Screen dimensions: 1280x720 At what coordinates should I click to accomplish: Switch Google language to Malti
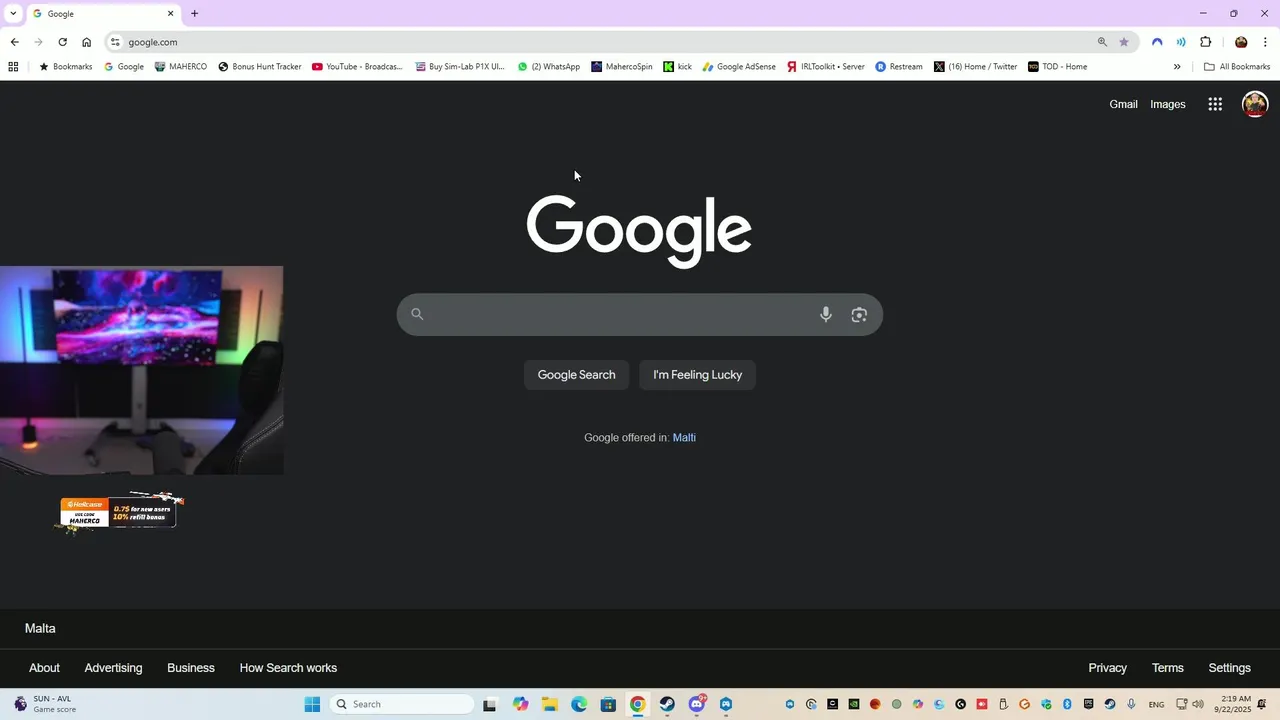tap(684, 438)
